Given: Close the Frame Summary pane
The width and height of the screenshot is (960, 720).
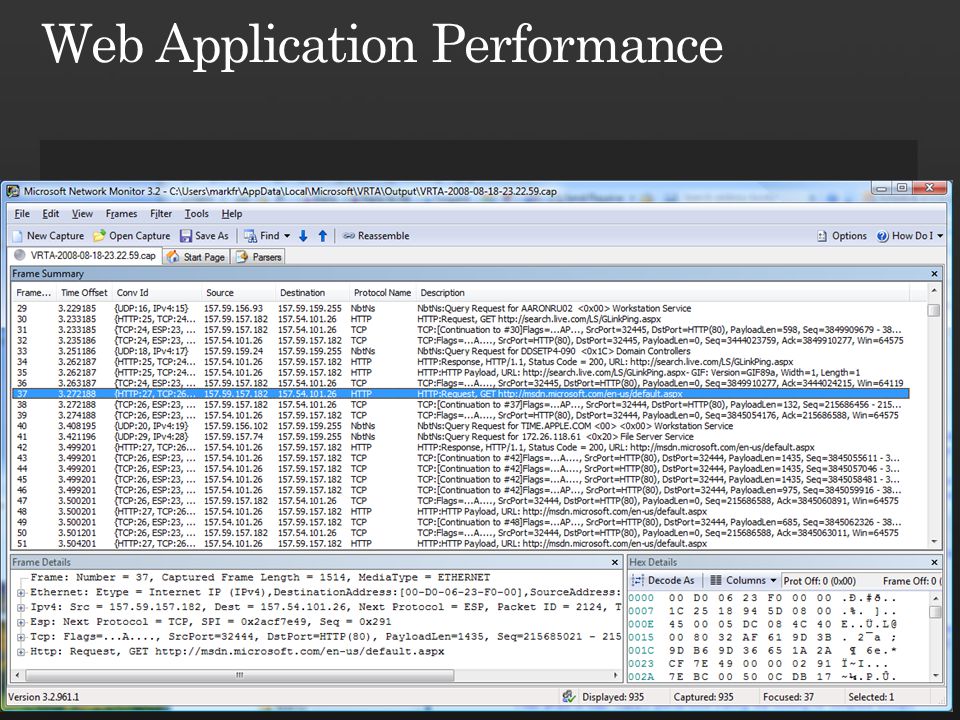Looking at the screenshot, I should 934,274.
